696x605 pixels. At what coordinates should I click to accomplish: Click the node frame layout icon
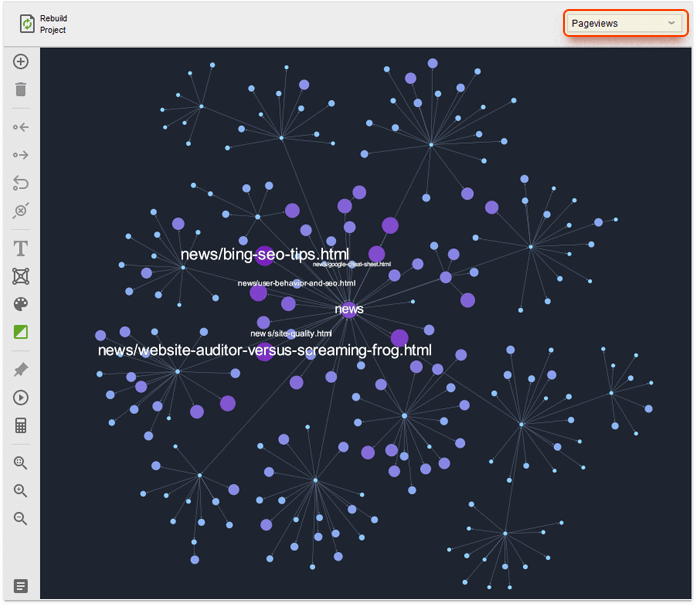click(x=20, y=276)
